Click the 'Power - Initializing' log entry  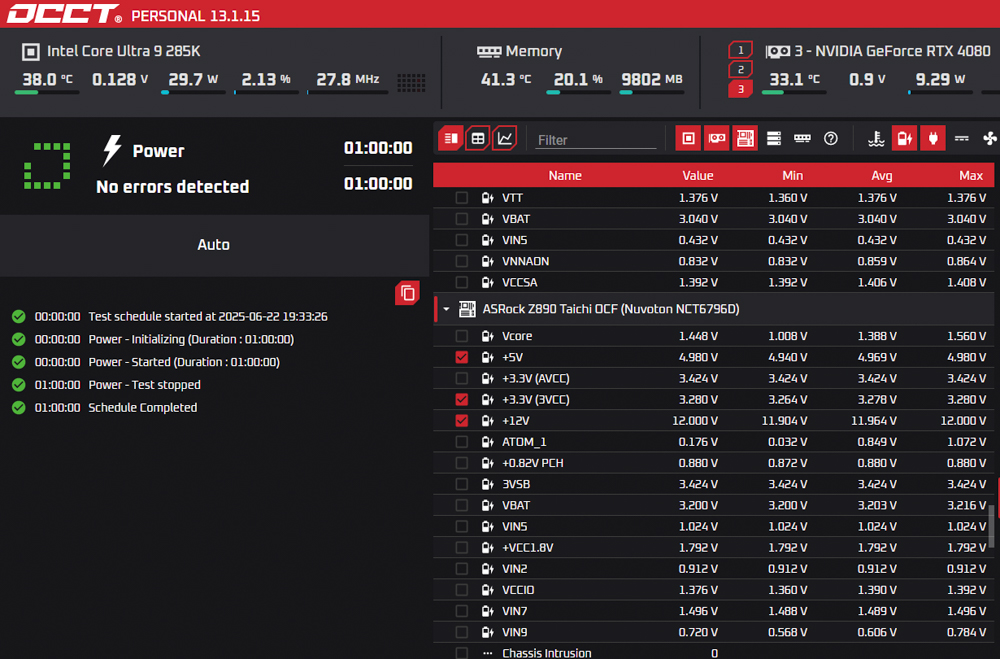click(191, 339)
